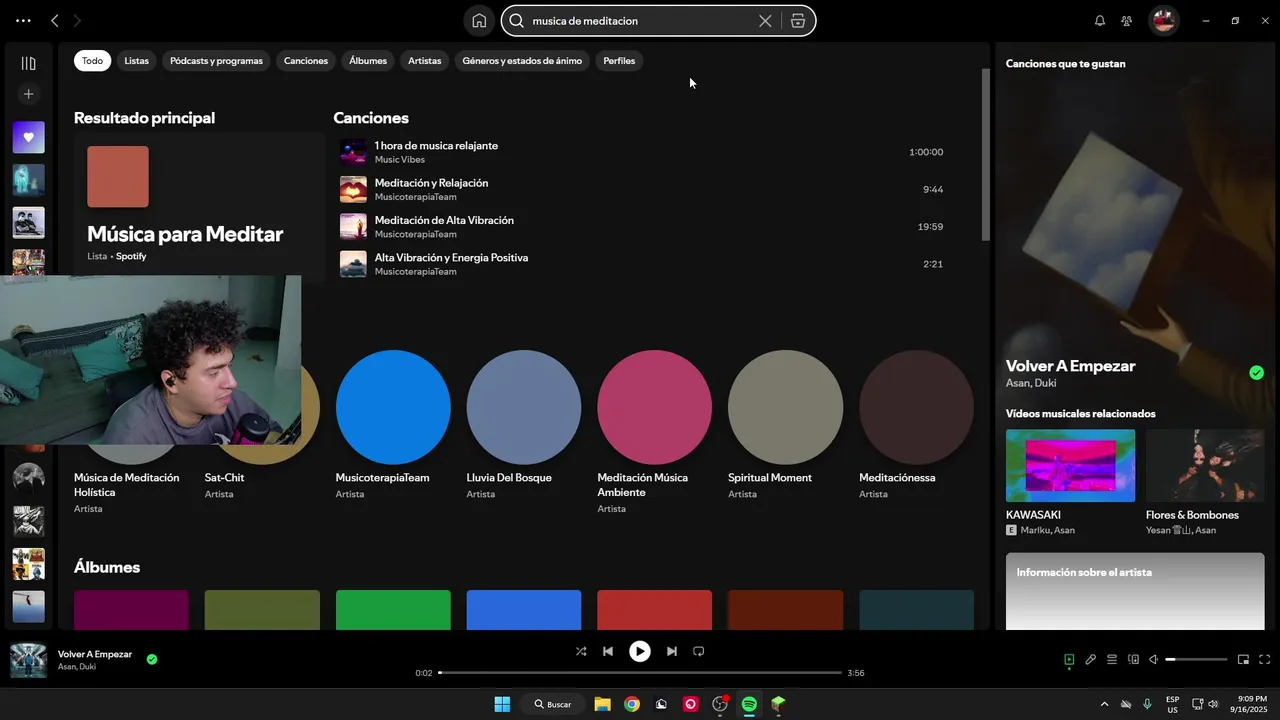The image size is (1280, 720).
Task: Open the Music Vibes artist link
Action: coord(399,160)
